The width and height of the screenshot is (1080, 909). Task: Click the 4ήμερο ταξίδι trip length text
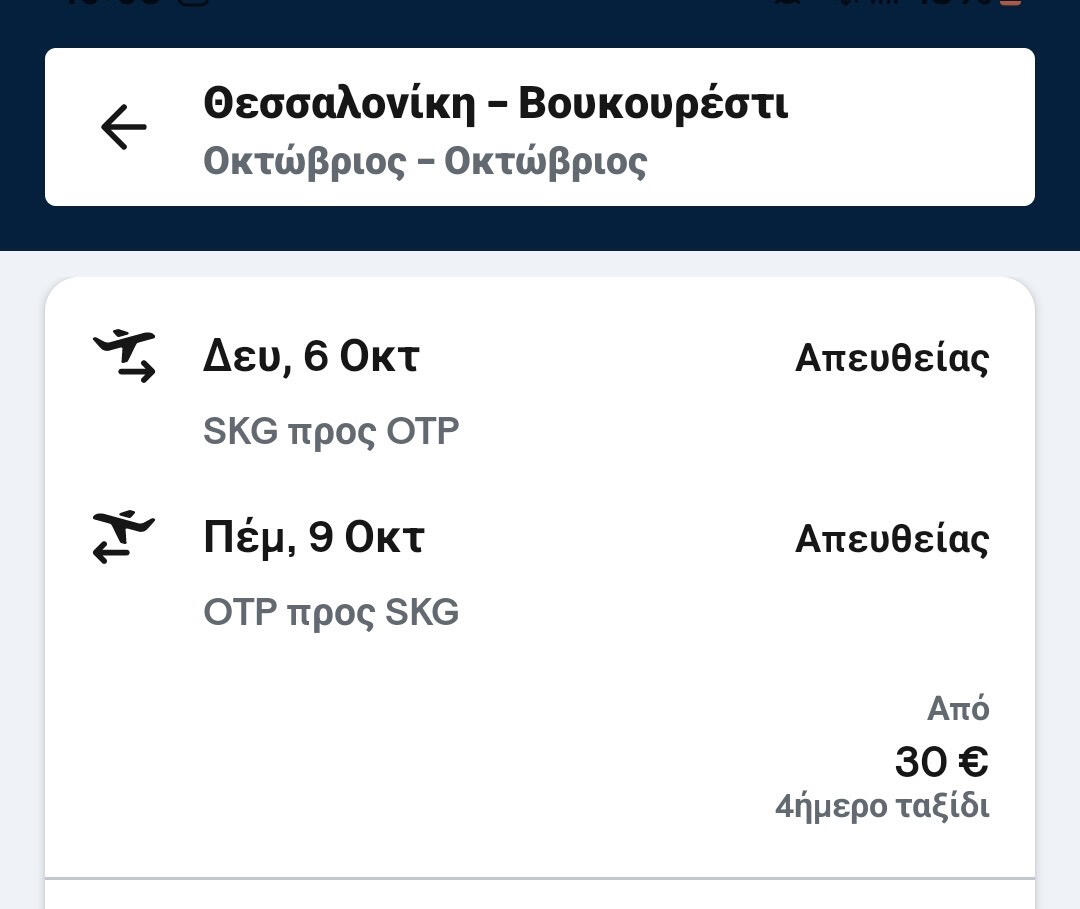click(882, 806)
